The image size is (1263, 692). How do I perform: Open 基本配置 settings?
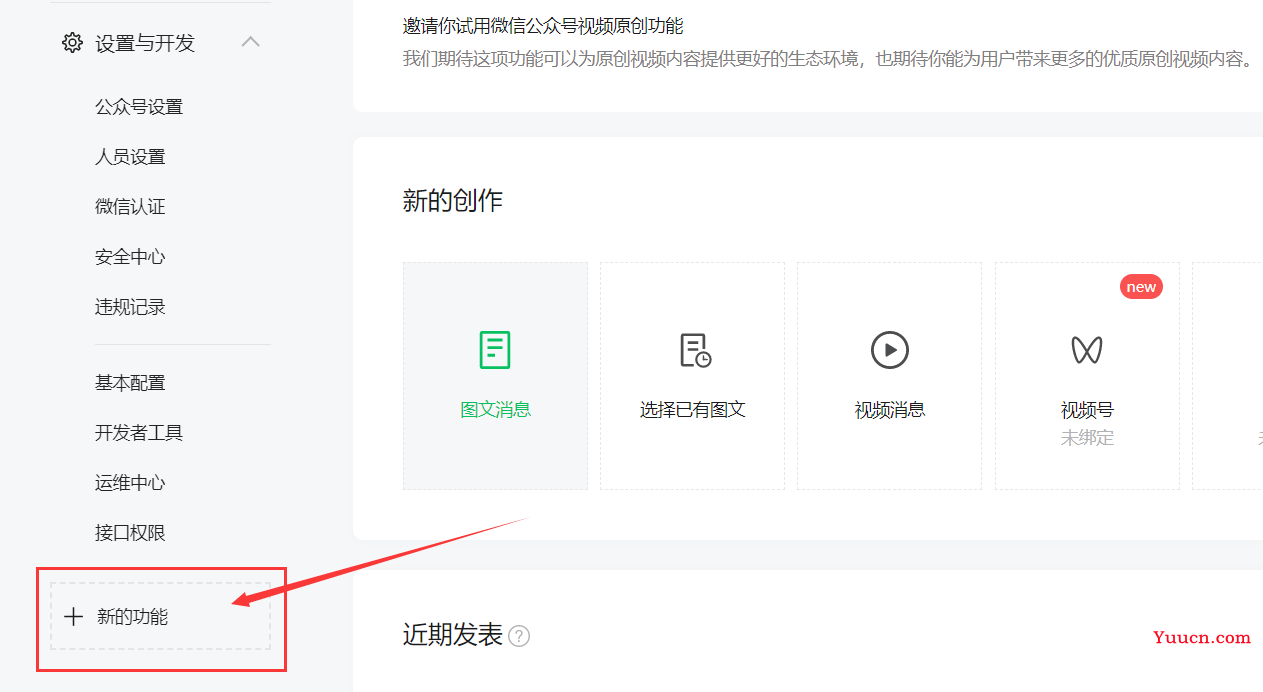click(130, 383)
